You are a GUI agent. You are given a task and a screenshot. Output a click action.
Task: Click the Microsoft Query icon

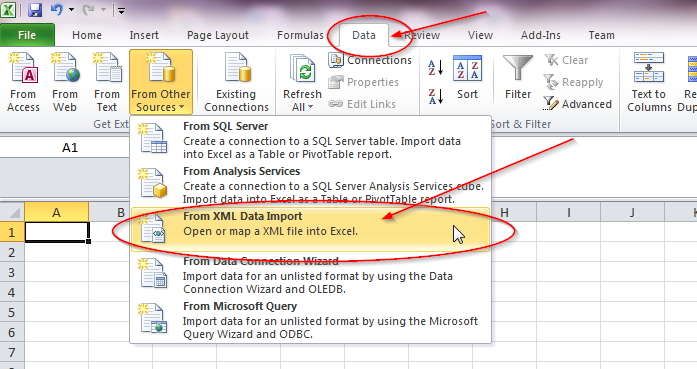click(x=152, y=319)
